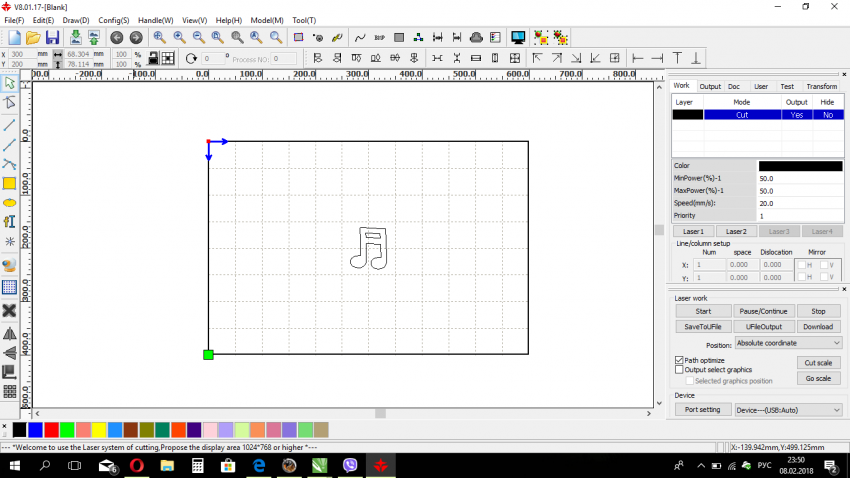850x478 pixels.
Task: Select the rectangle drawing tool
Action: click(10, 183)
